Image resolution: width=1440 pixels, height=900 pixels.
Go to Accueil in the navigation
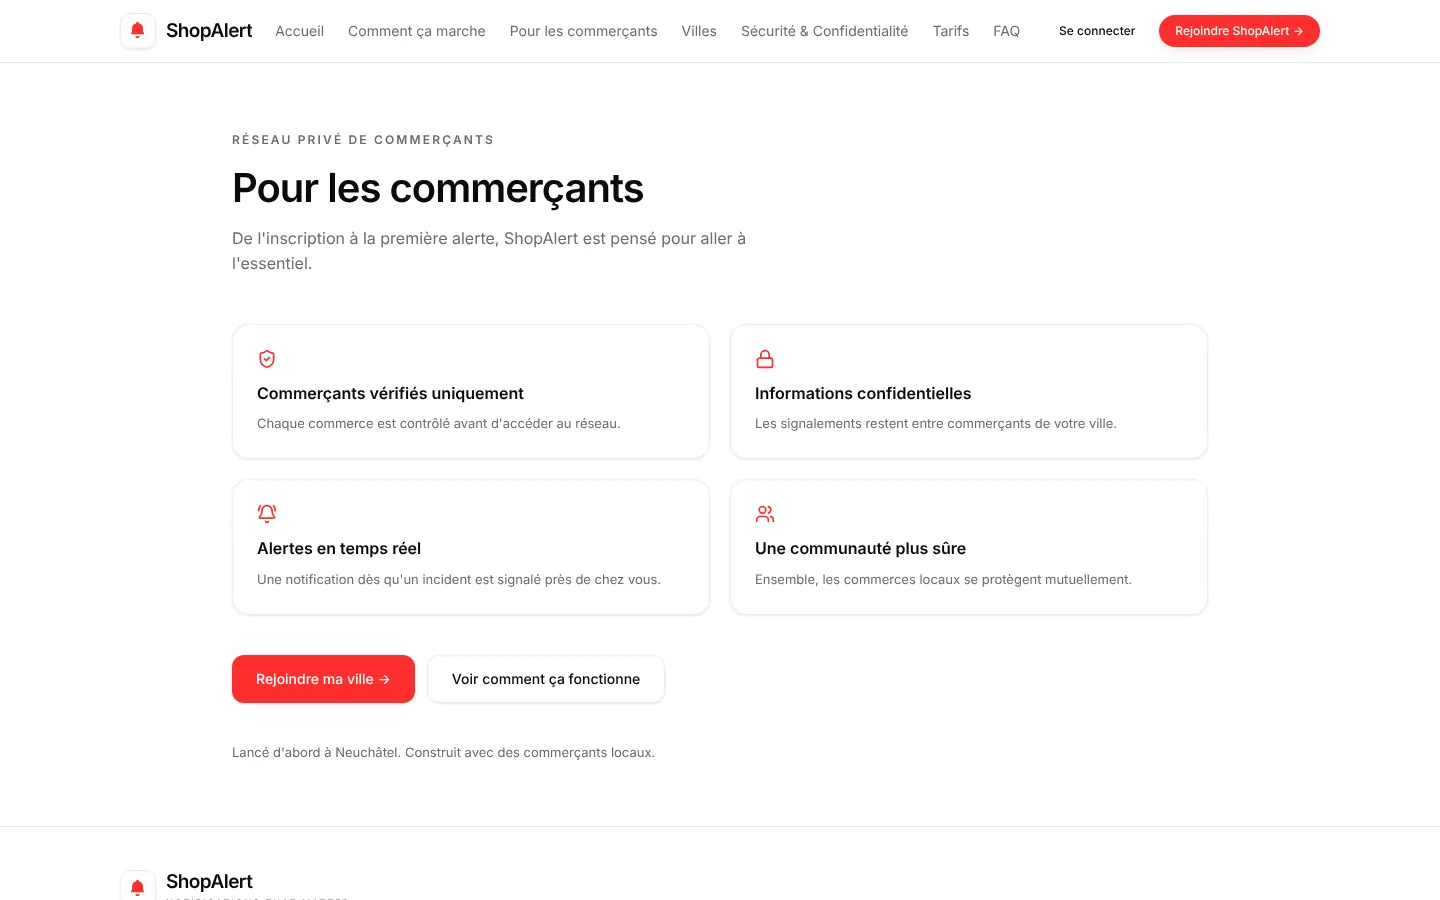300,31
